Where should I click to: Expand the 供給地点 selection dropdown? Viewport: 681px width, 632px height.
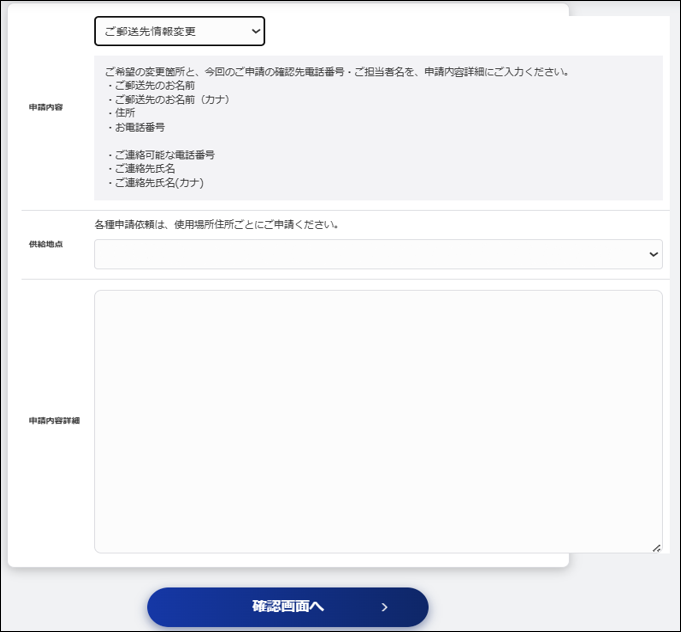pos(378,254)
